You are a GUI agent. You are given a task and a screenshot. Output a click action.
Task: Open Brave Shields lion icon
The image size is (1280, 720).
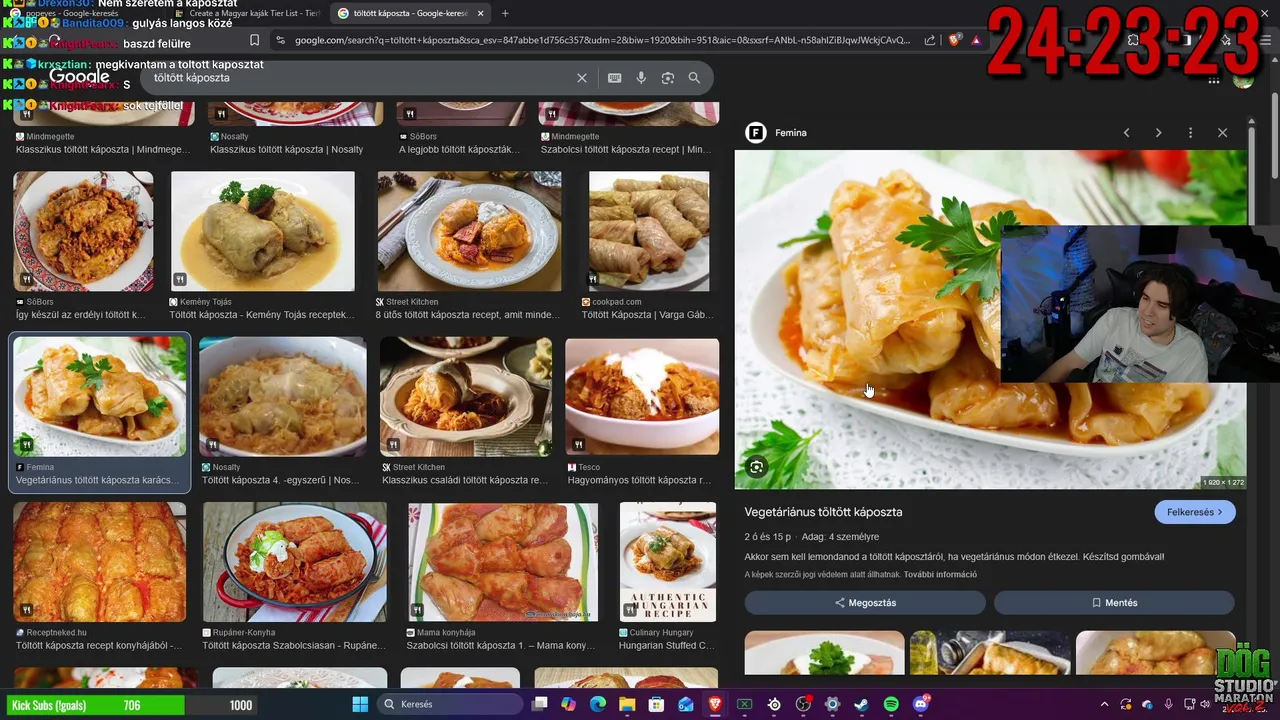[x=954, y=40]
